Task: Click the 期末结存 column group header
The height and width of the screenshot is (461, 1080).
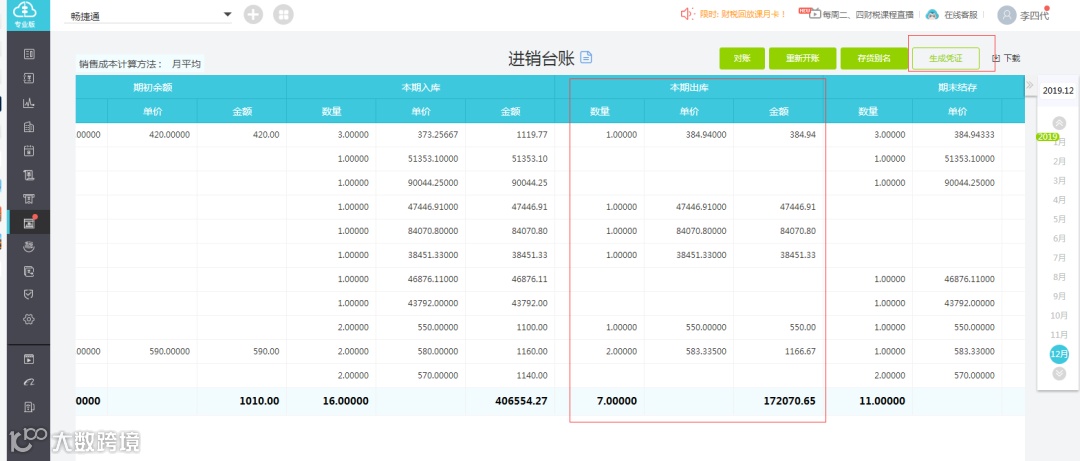Action: click(x=957, y=88)
